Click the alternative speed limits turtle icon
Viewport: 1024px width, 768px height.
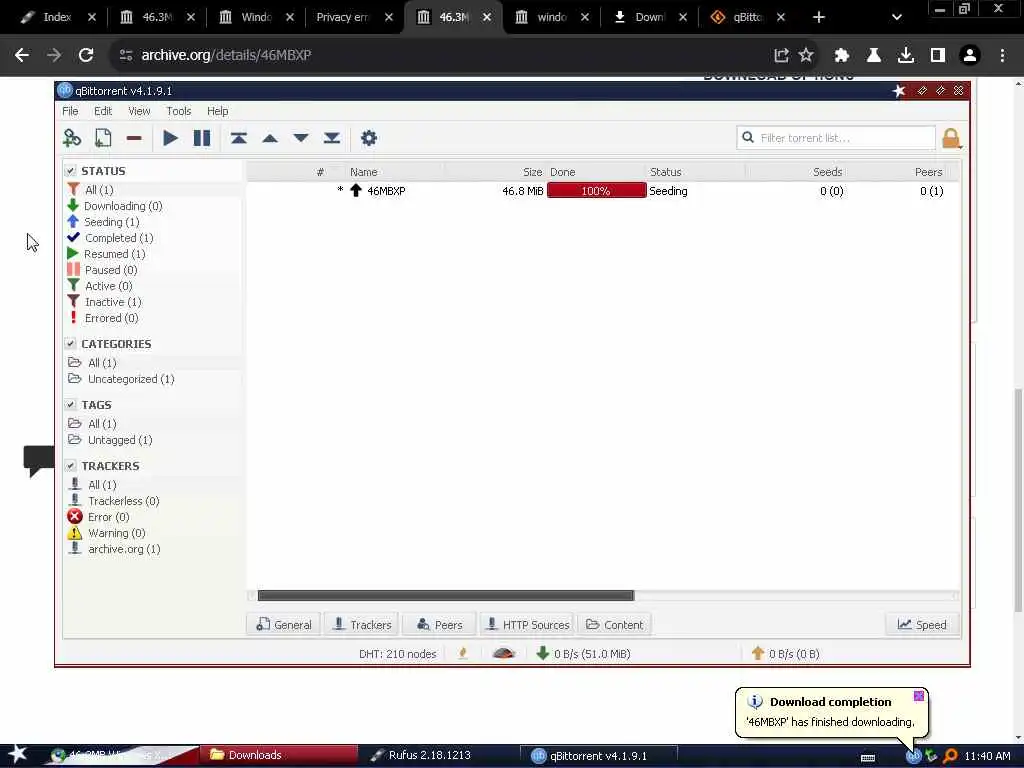(504, 653)
